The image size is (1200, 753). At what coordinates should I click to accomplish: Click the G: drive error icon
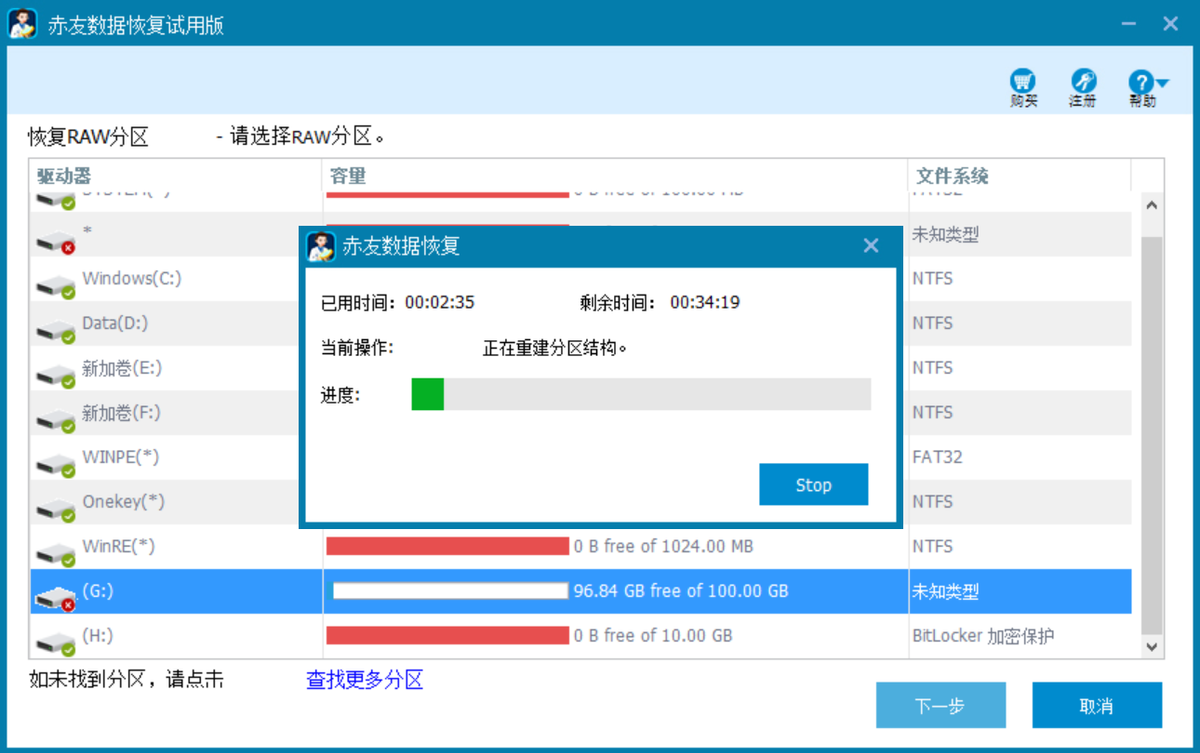(55, 598)
